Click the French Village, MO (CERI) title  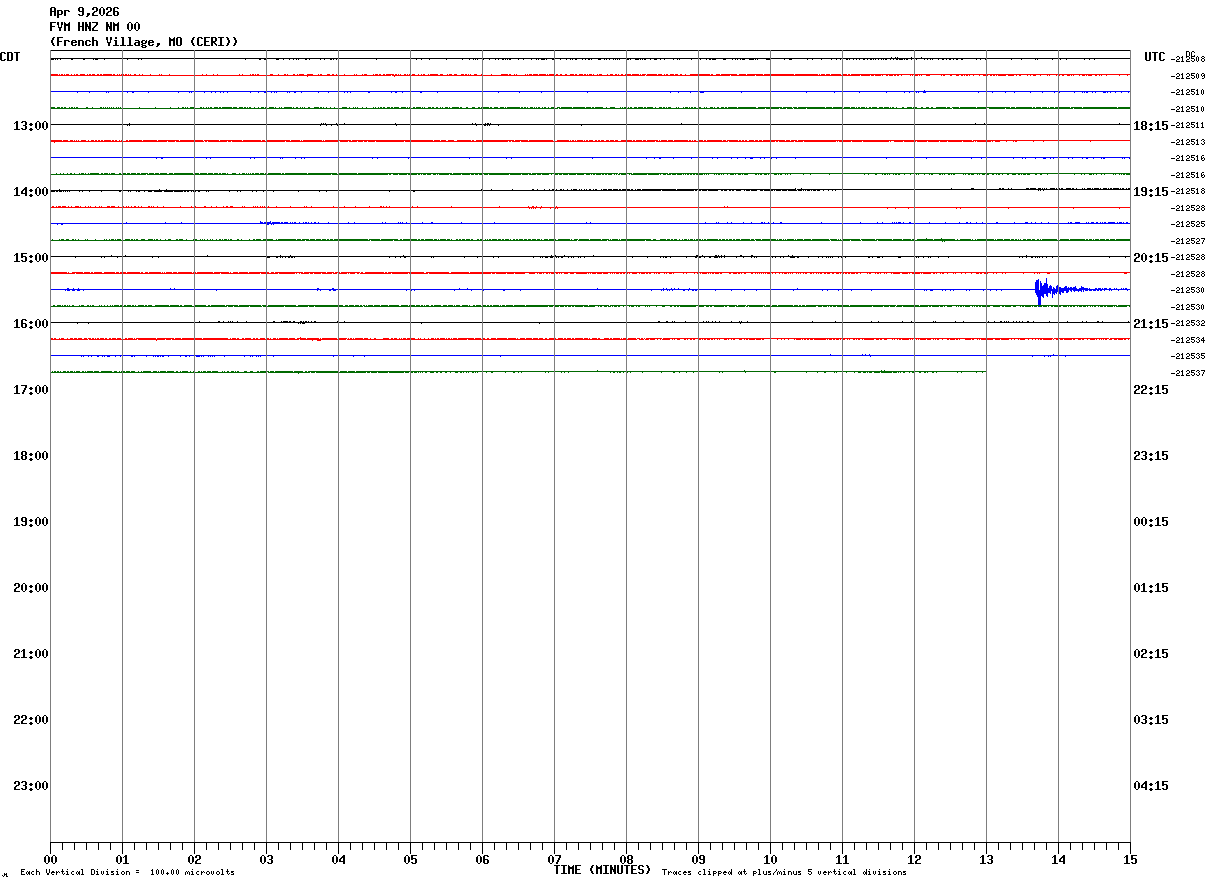(x=144, y=42)
